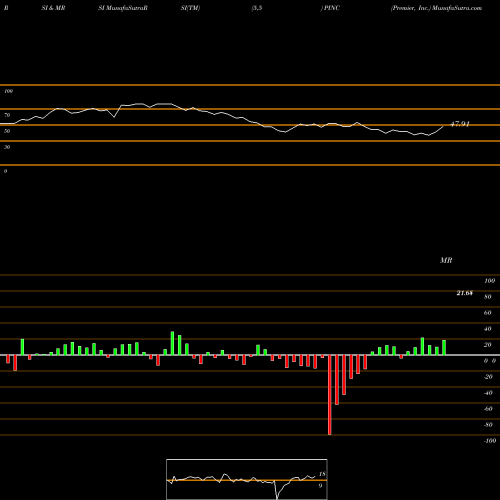Click the MR axis label 60
Screen dimensions: 500x500
[488, 313]
